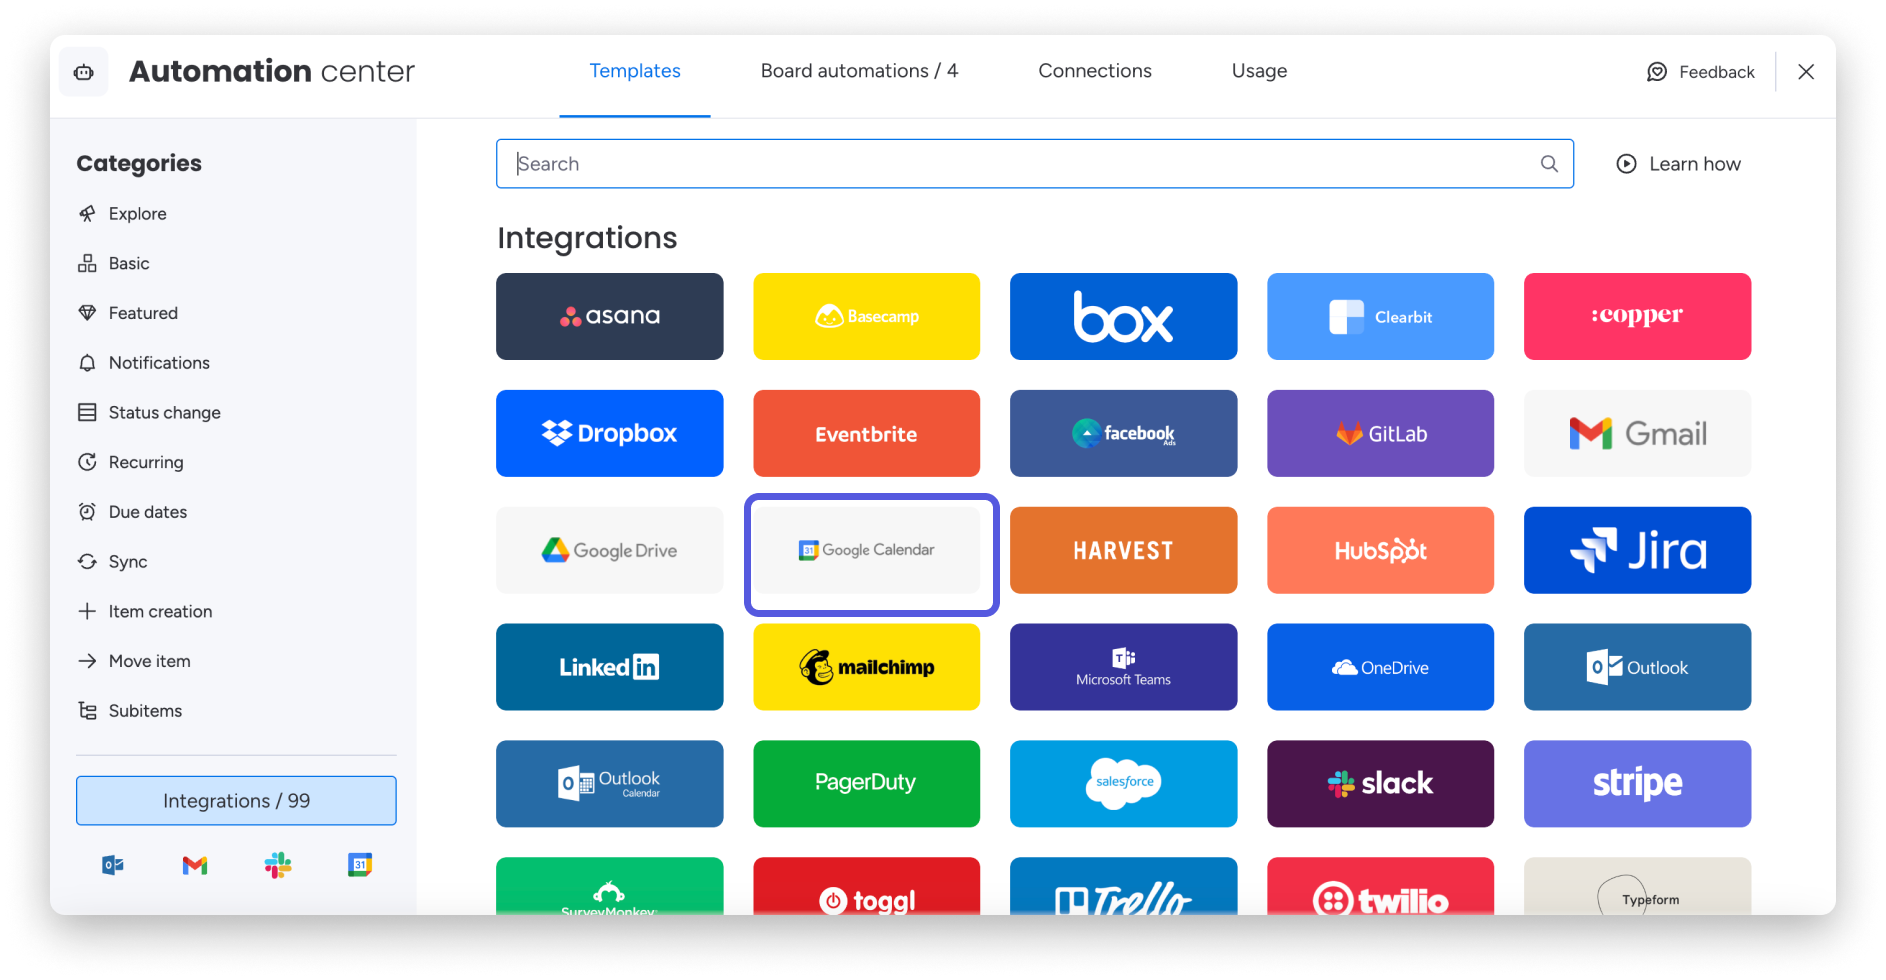
Task: Open the Outlook Calendar integration tile
Action: 609,784
